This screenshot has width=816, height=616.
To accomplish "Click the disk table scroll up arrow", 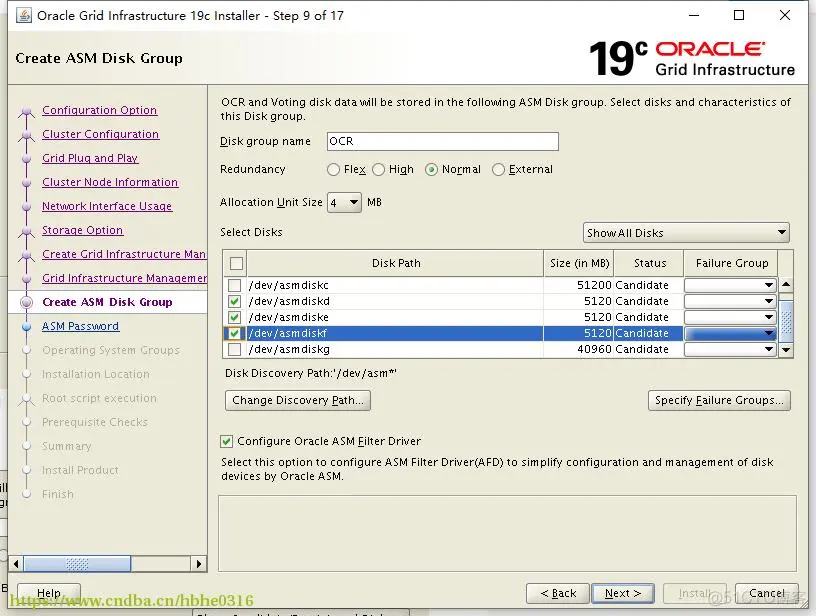I will pyautogui.click(x=786, y=285).
